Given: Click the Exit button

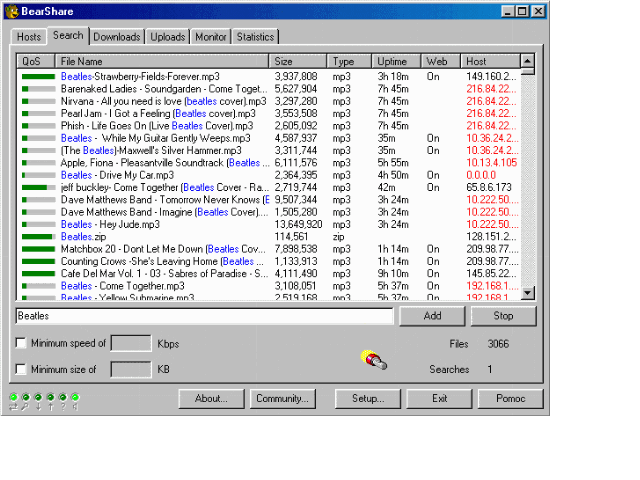Looking at the screenshot, I should (x=439, y=398).
